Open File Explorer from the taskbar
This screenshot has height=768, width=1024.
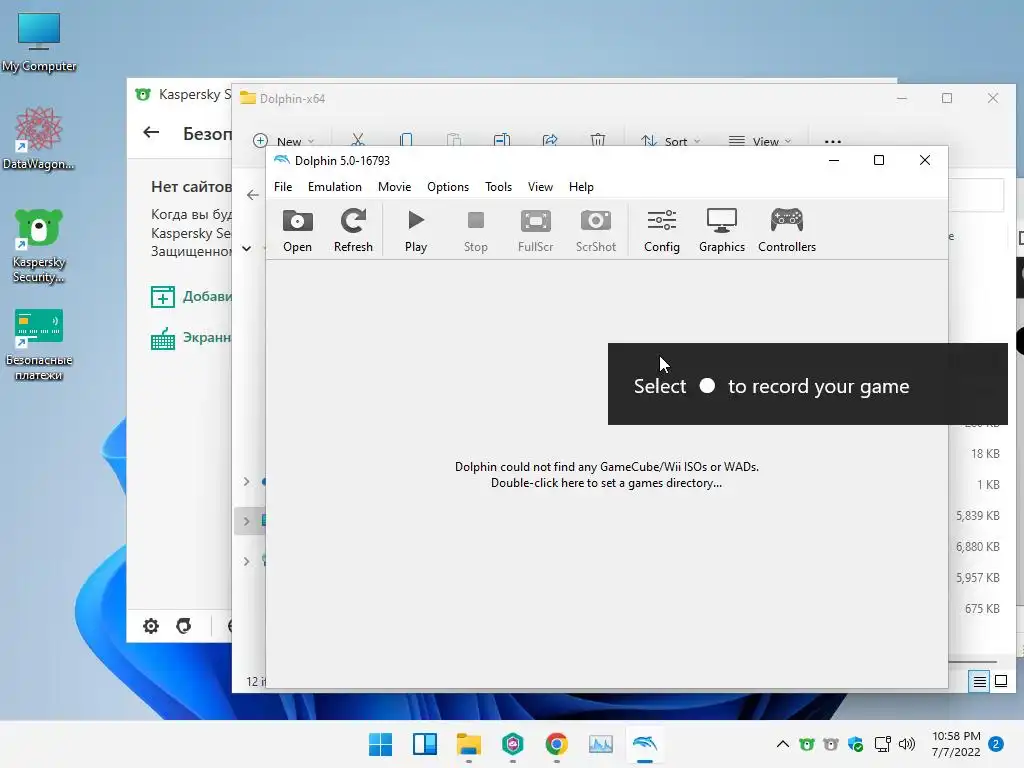[468, 744]
